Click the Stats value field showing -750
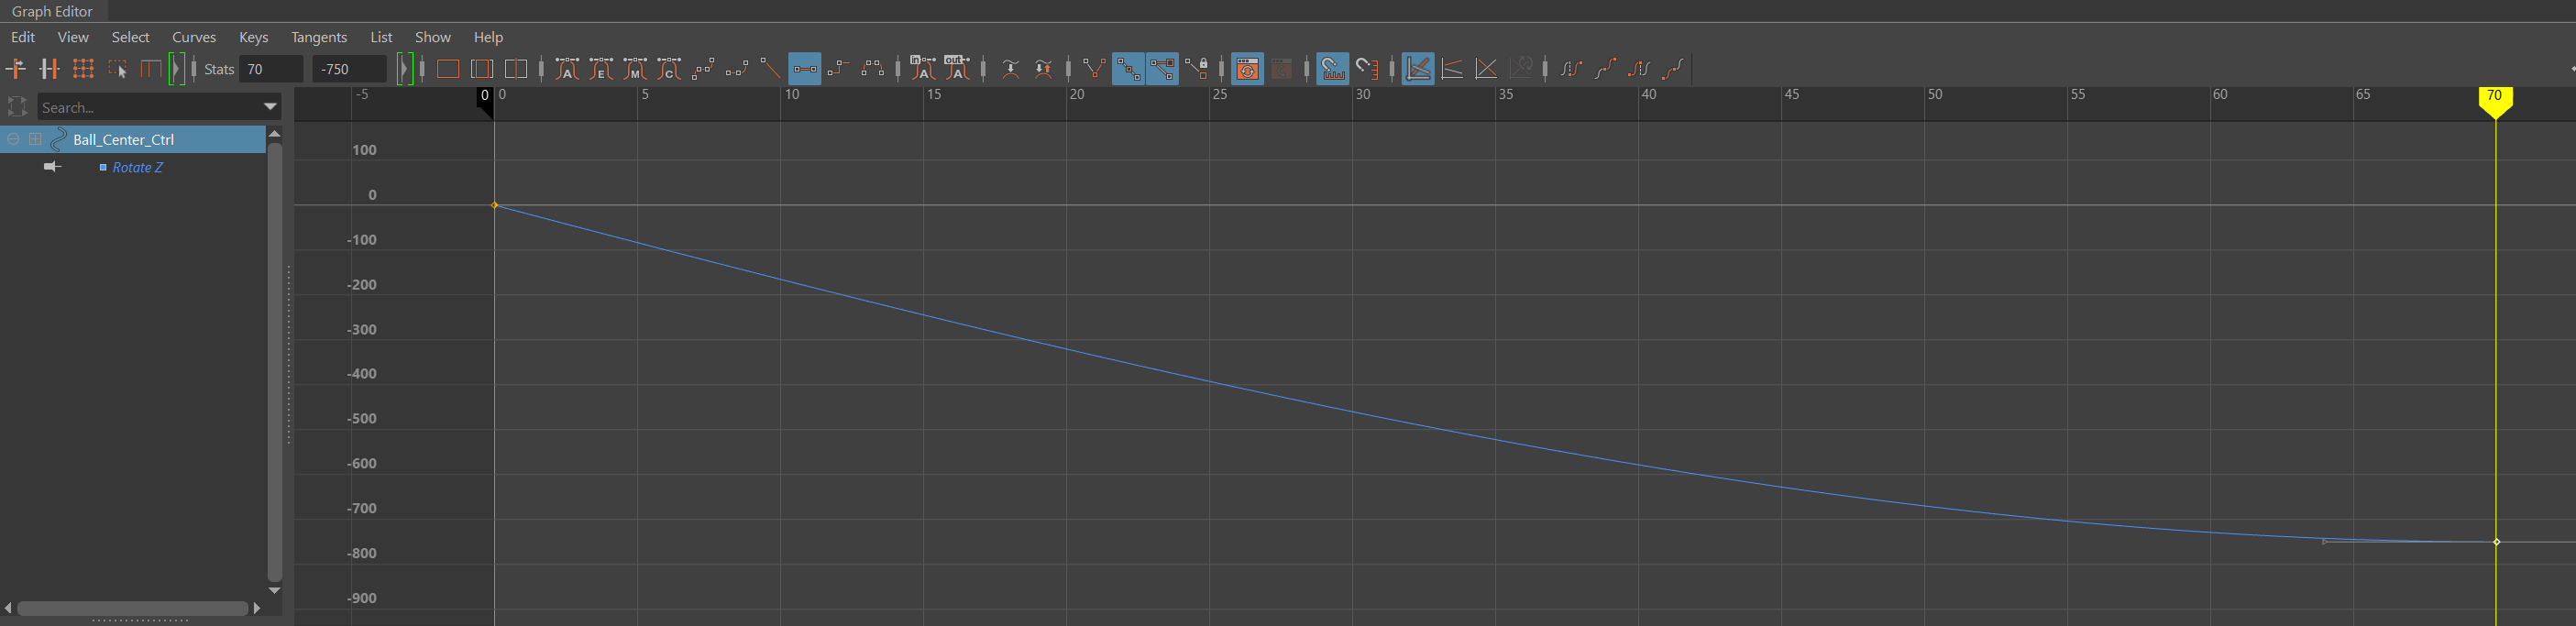 point(349,69)
